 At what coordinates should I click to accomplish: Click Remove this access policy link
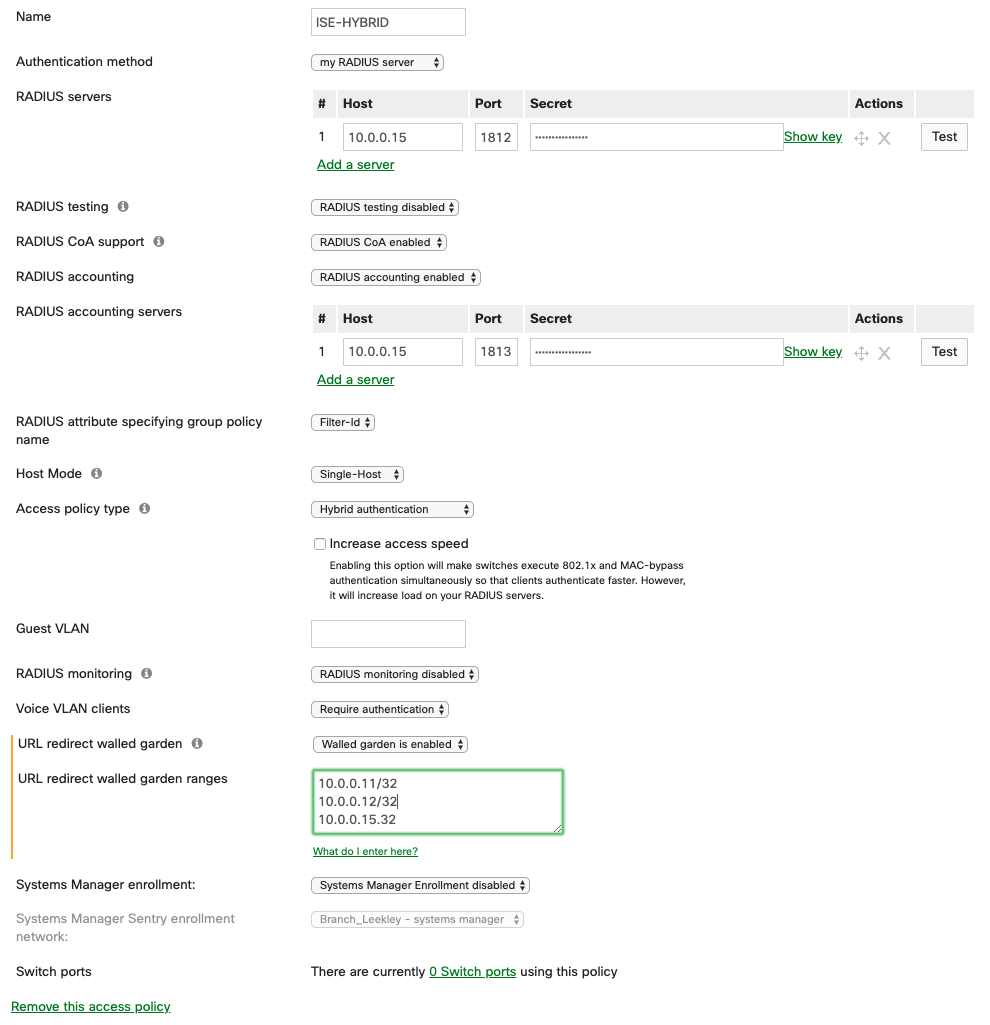coord(91,1007)
